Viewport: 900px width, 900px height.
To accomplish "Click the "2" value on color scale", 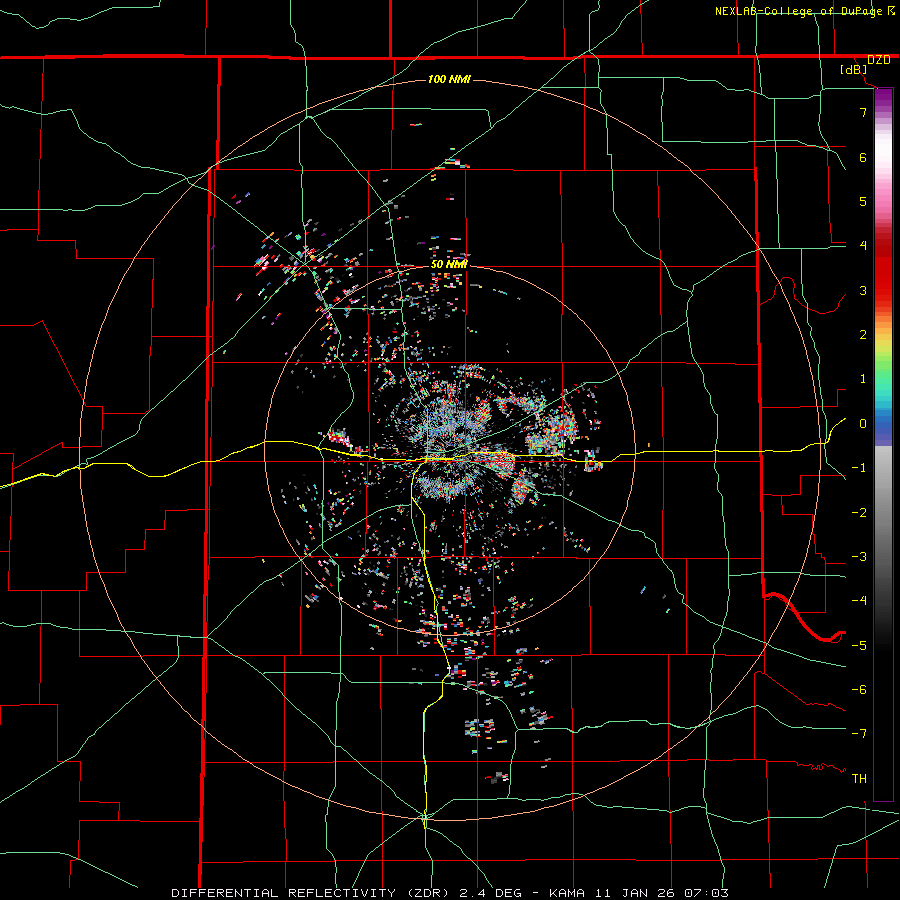I will click(863, 335).
